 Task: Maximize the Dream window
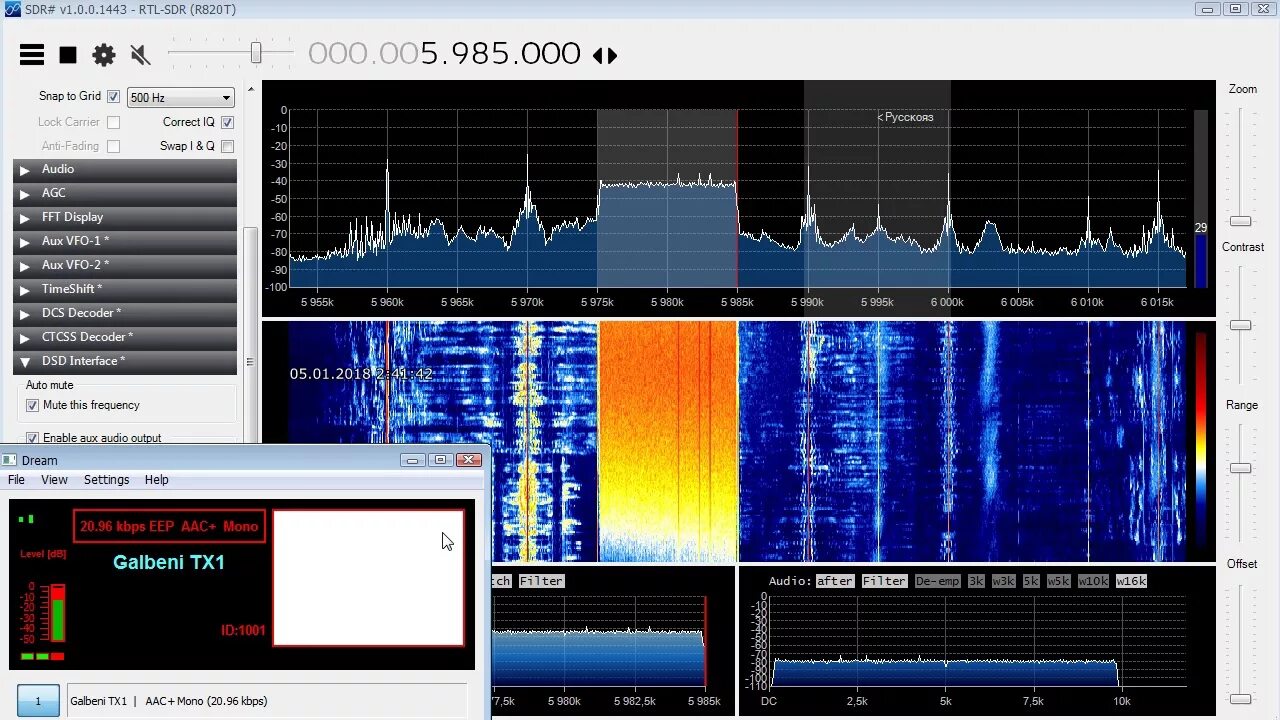point(440,460)
